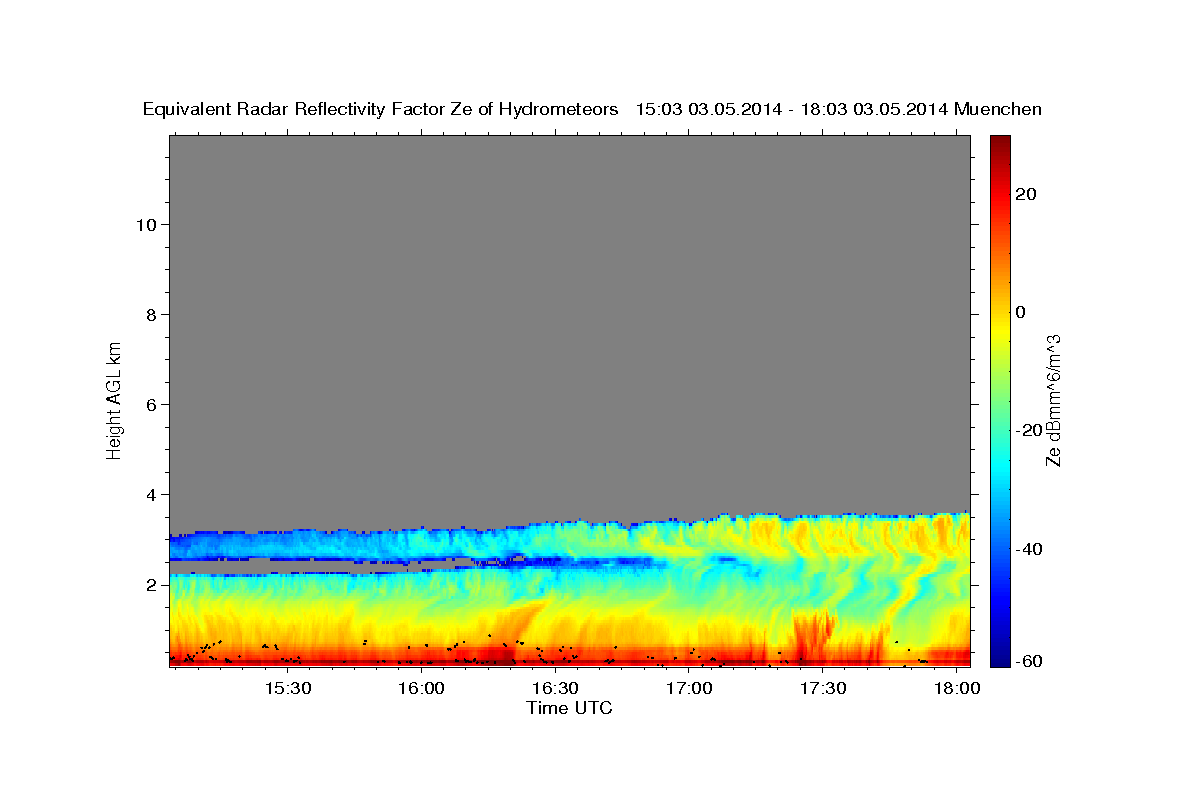The width and height of the screenshot is (1200, 800).
Task: Click the date range text "15:03 03.05.2014 - 18:03 03.05.2014"
Action: click(793, 110)
